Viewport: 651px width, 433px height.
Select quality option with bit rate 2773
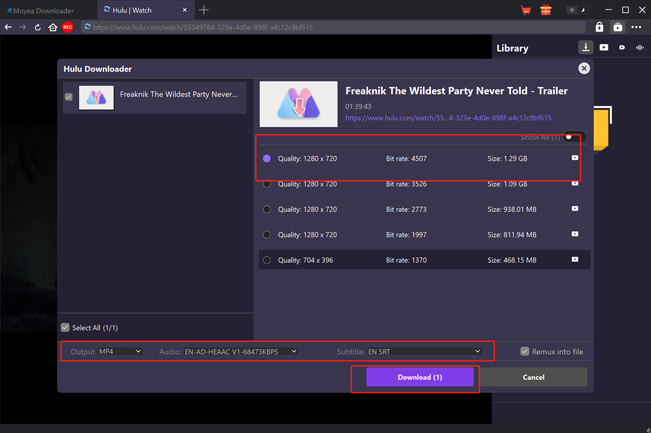267,209
